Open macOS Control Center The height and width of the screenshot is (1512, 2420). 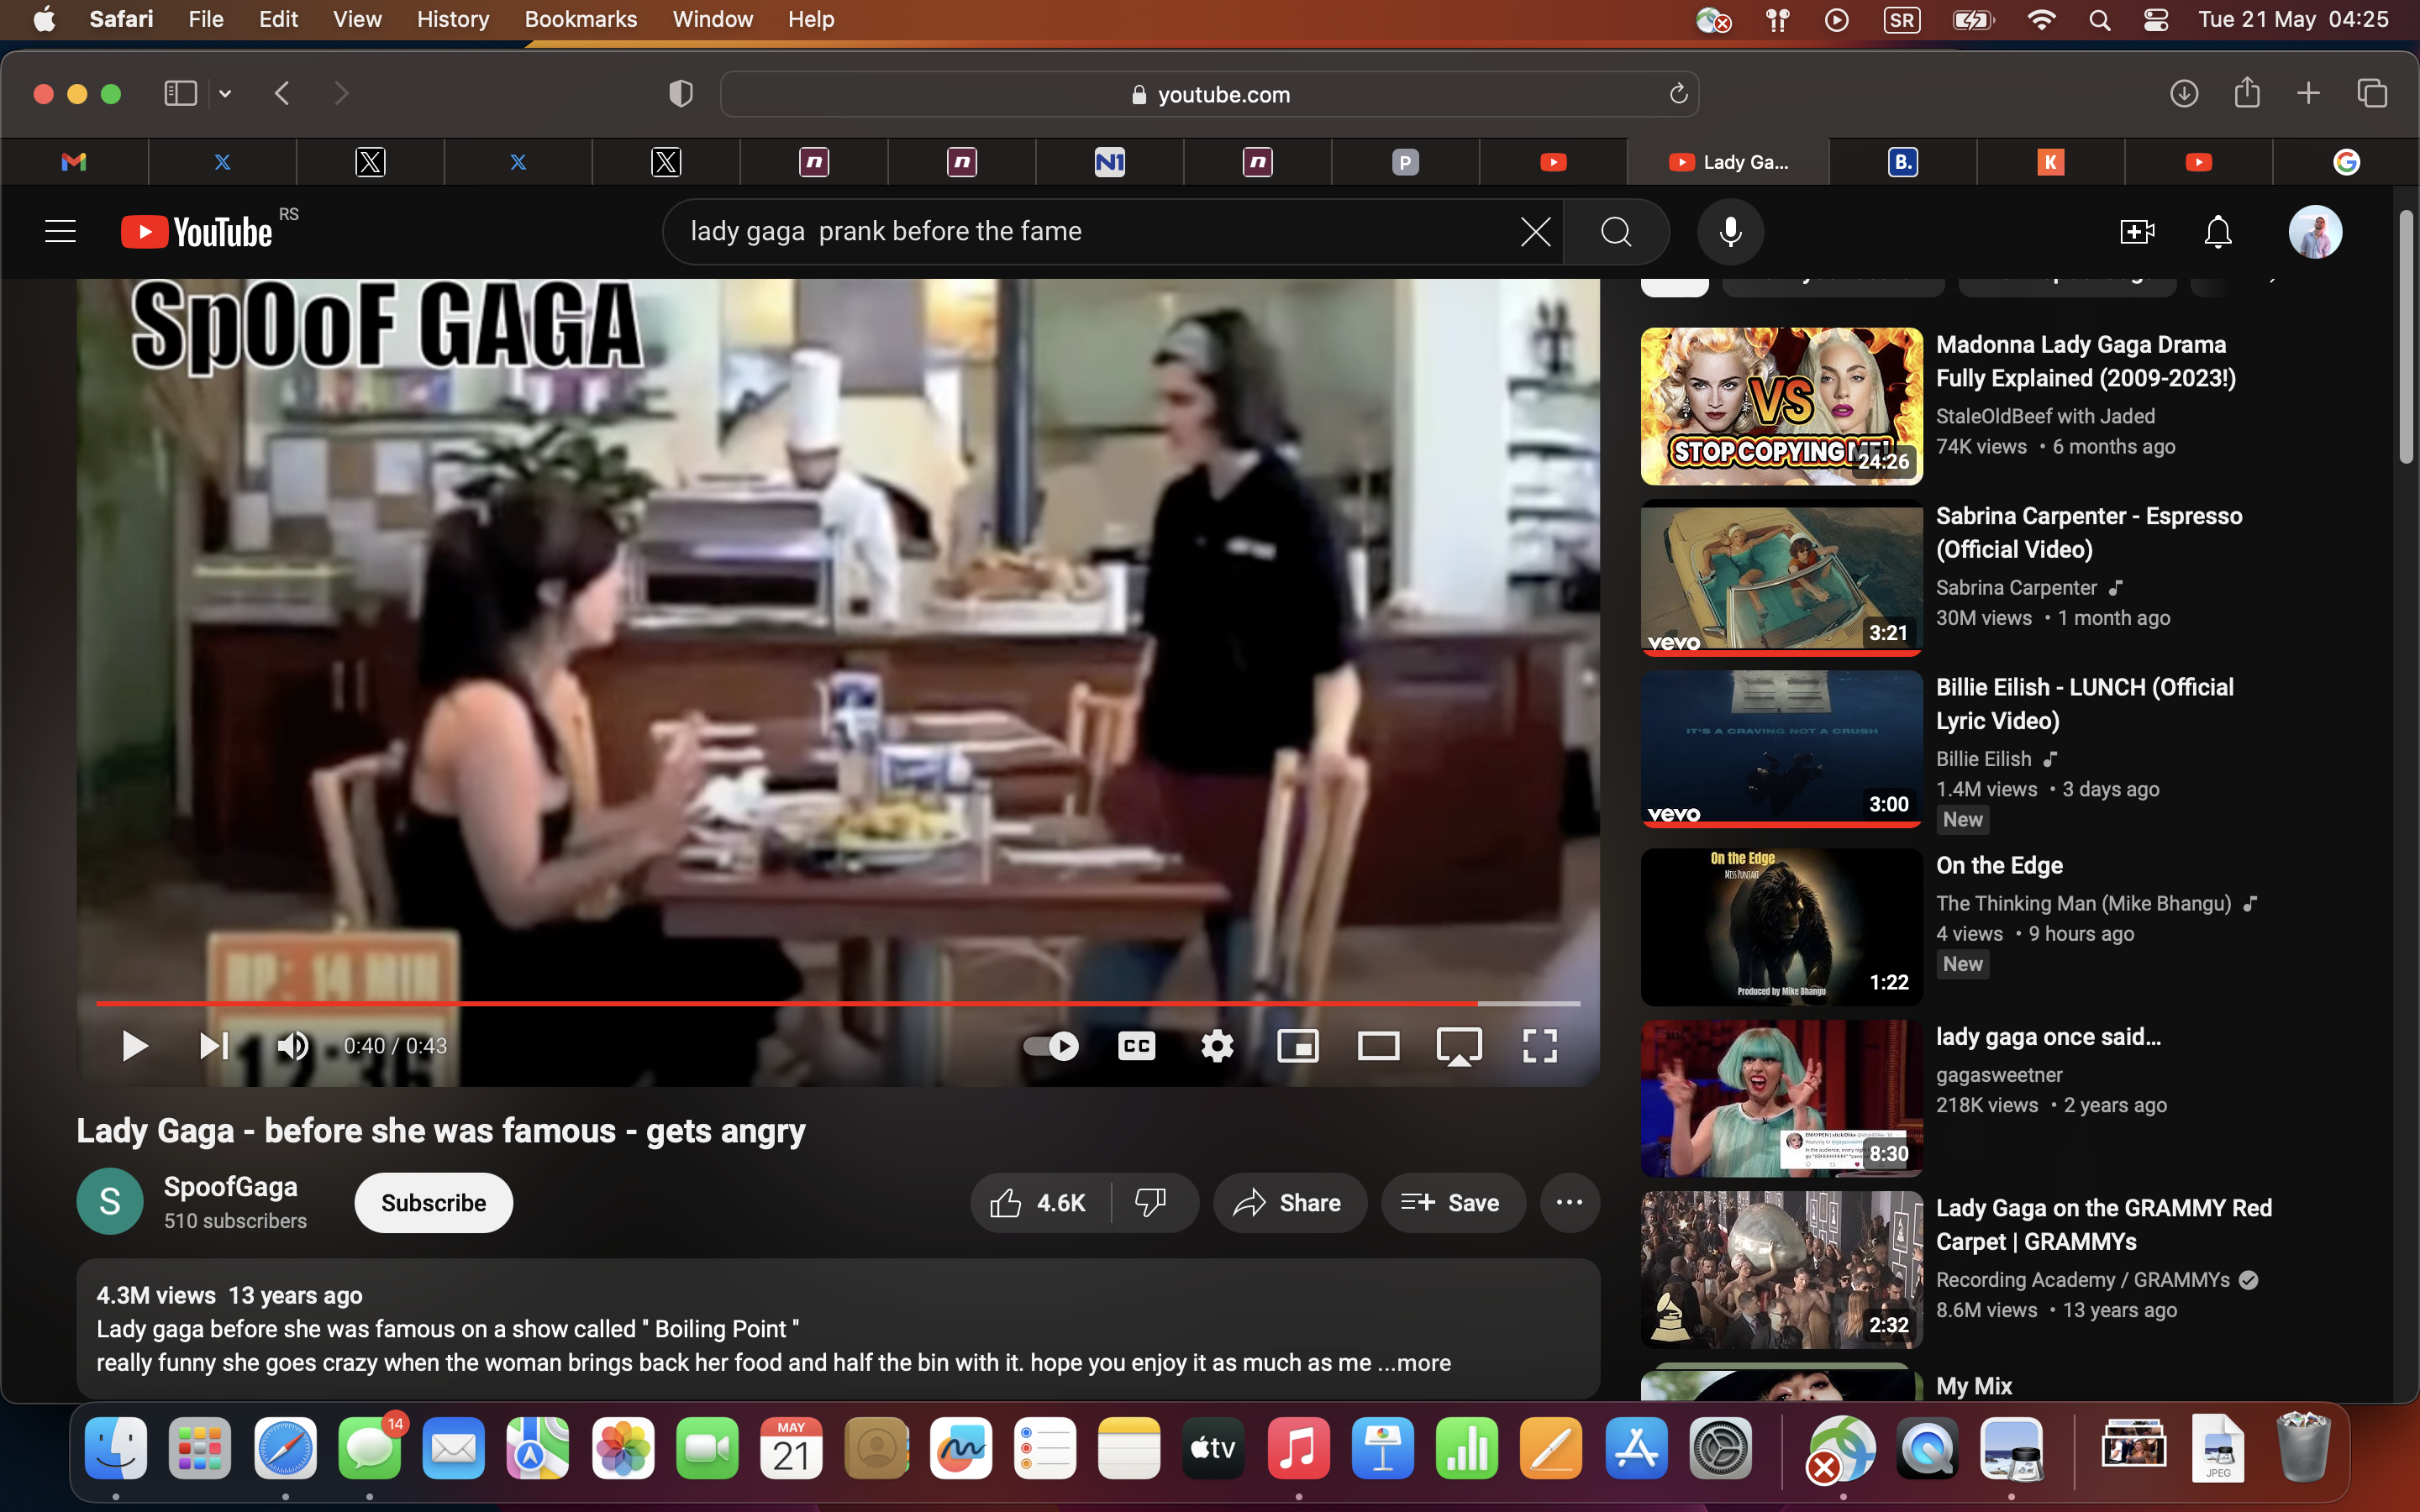tap(2156, 20)
